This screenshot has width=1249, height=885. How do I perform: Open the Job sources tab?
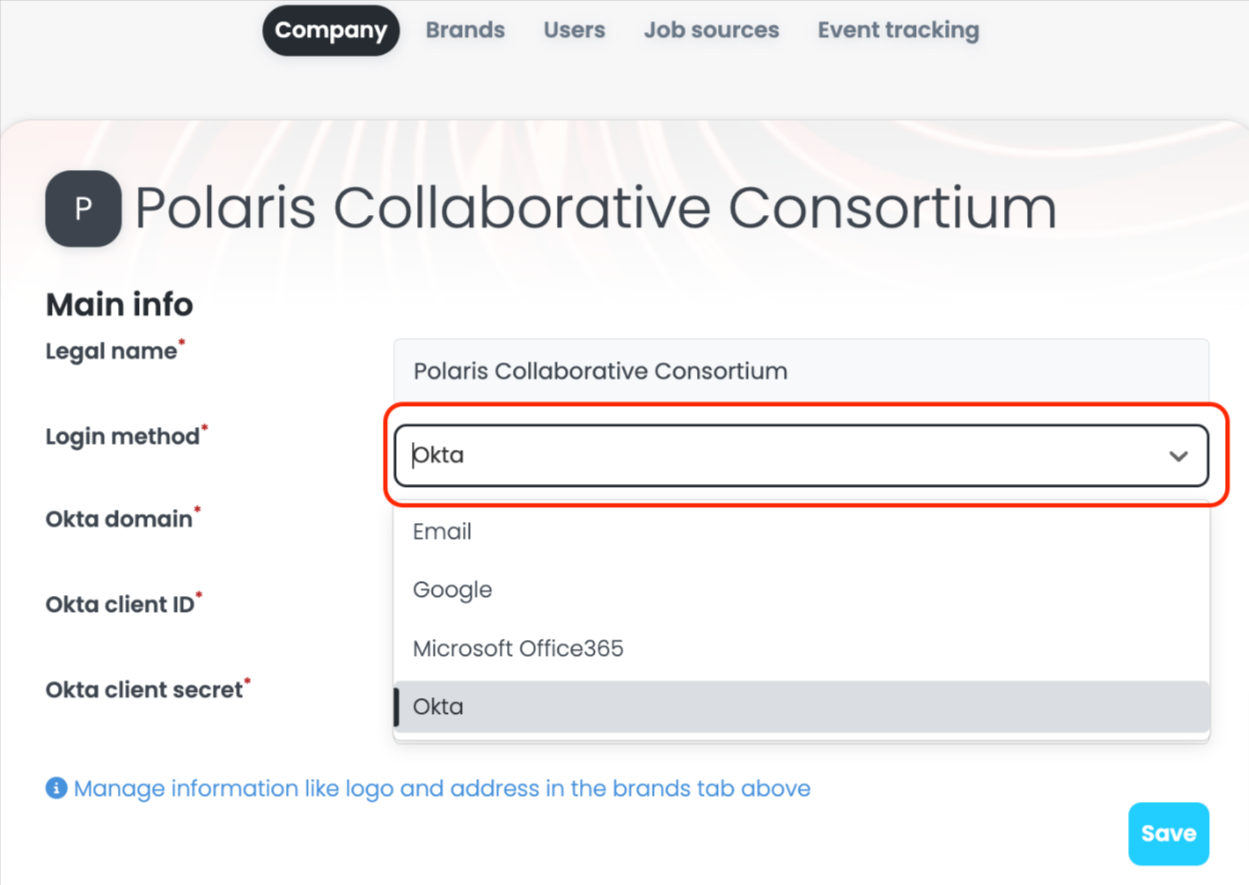[x=711, y=30]
